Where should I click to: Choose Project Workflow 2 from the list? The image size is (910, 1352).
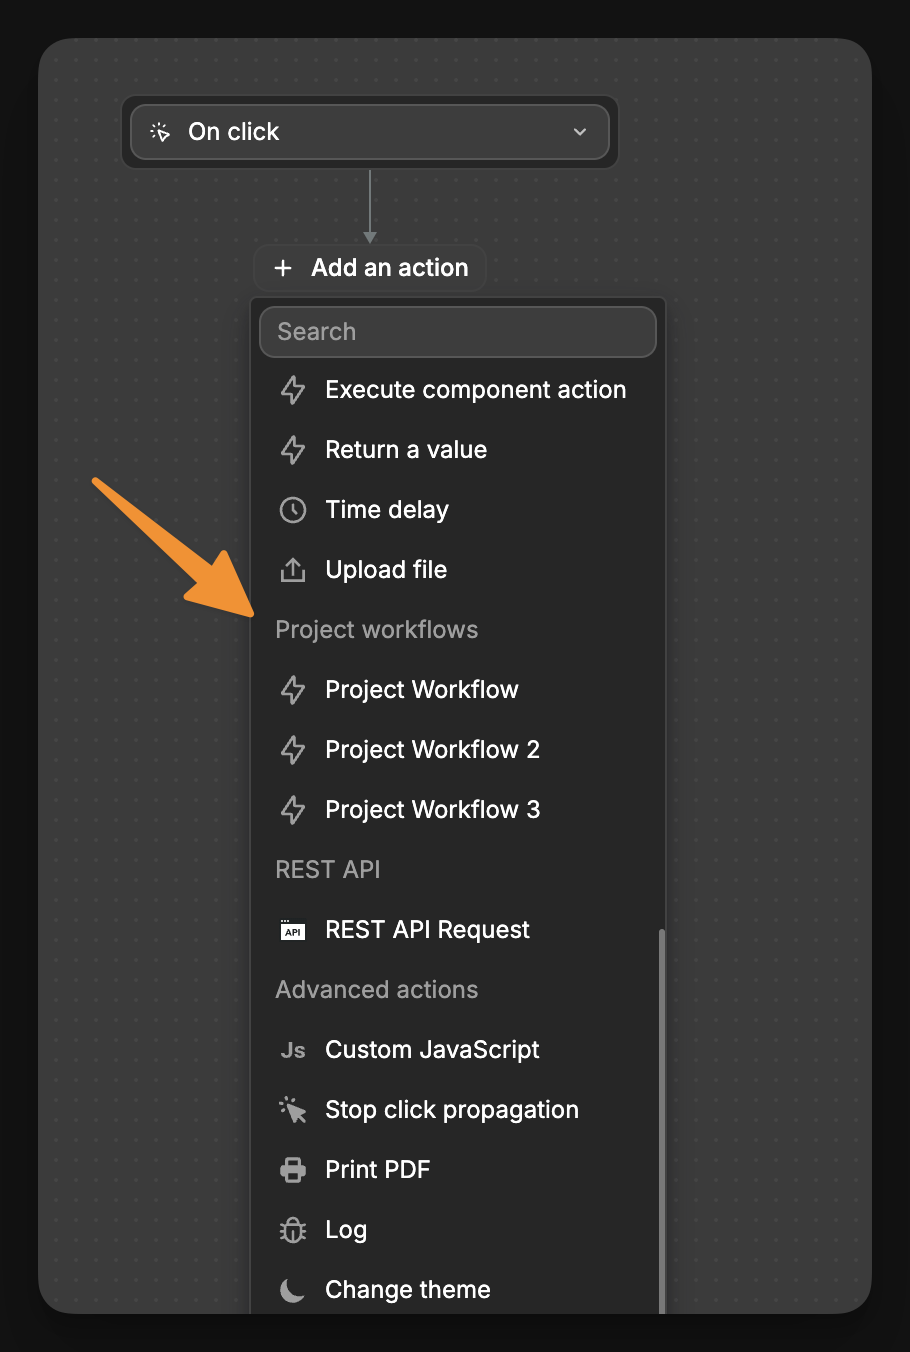(x=432, y=750)
